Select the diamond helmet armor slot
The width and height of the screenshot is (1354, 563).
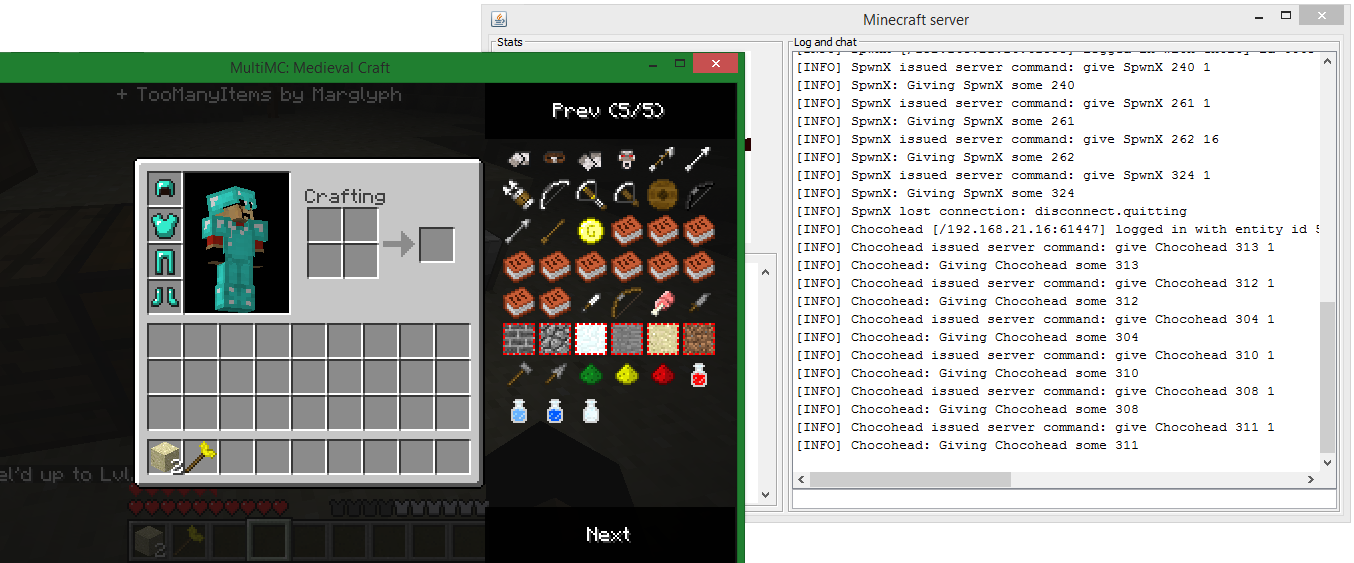165,189
